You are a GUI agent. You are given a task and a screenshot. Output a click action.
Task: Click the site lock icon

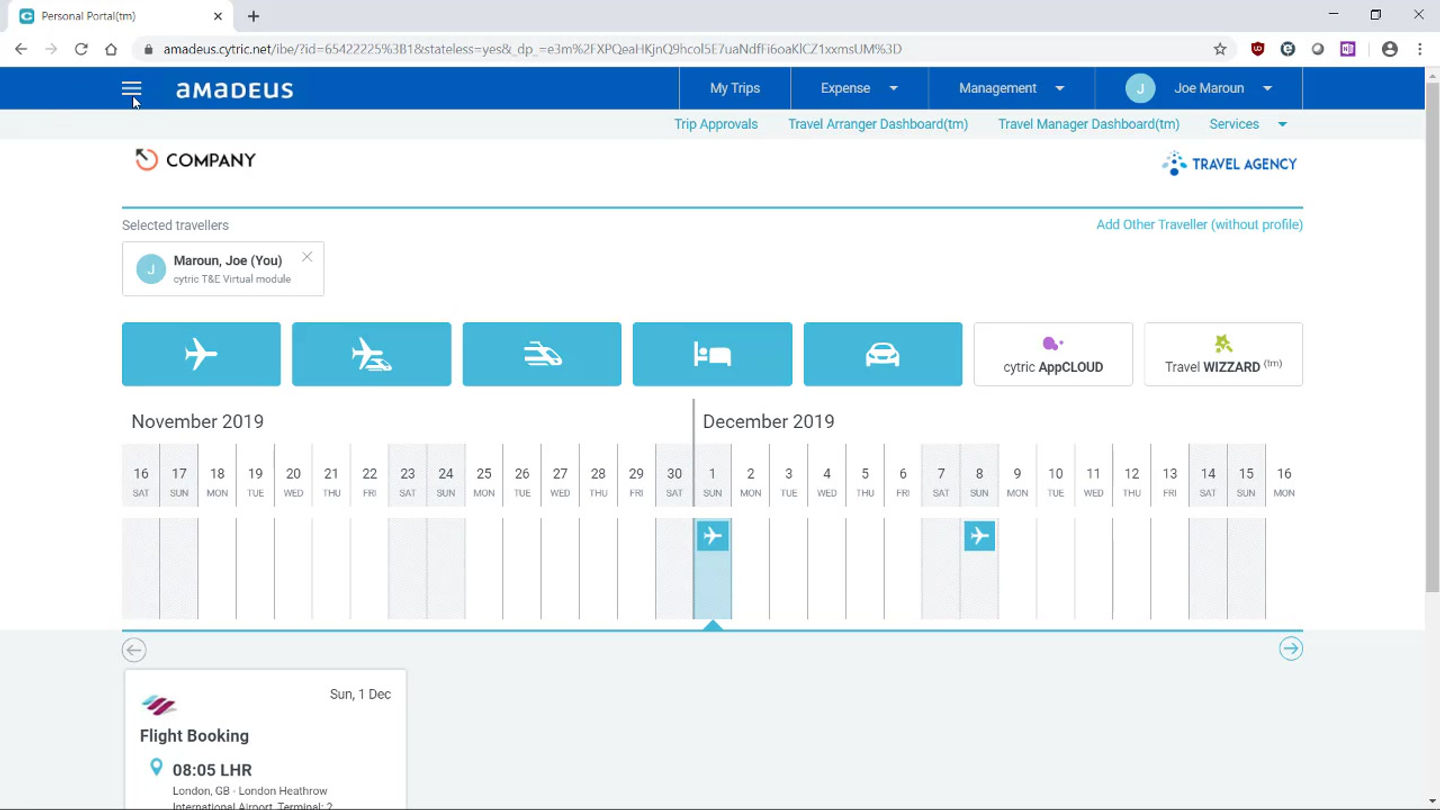point(148,49)
